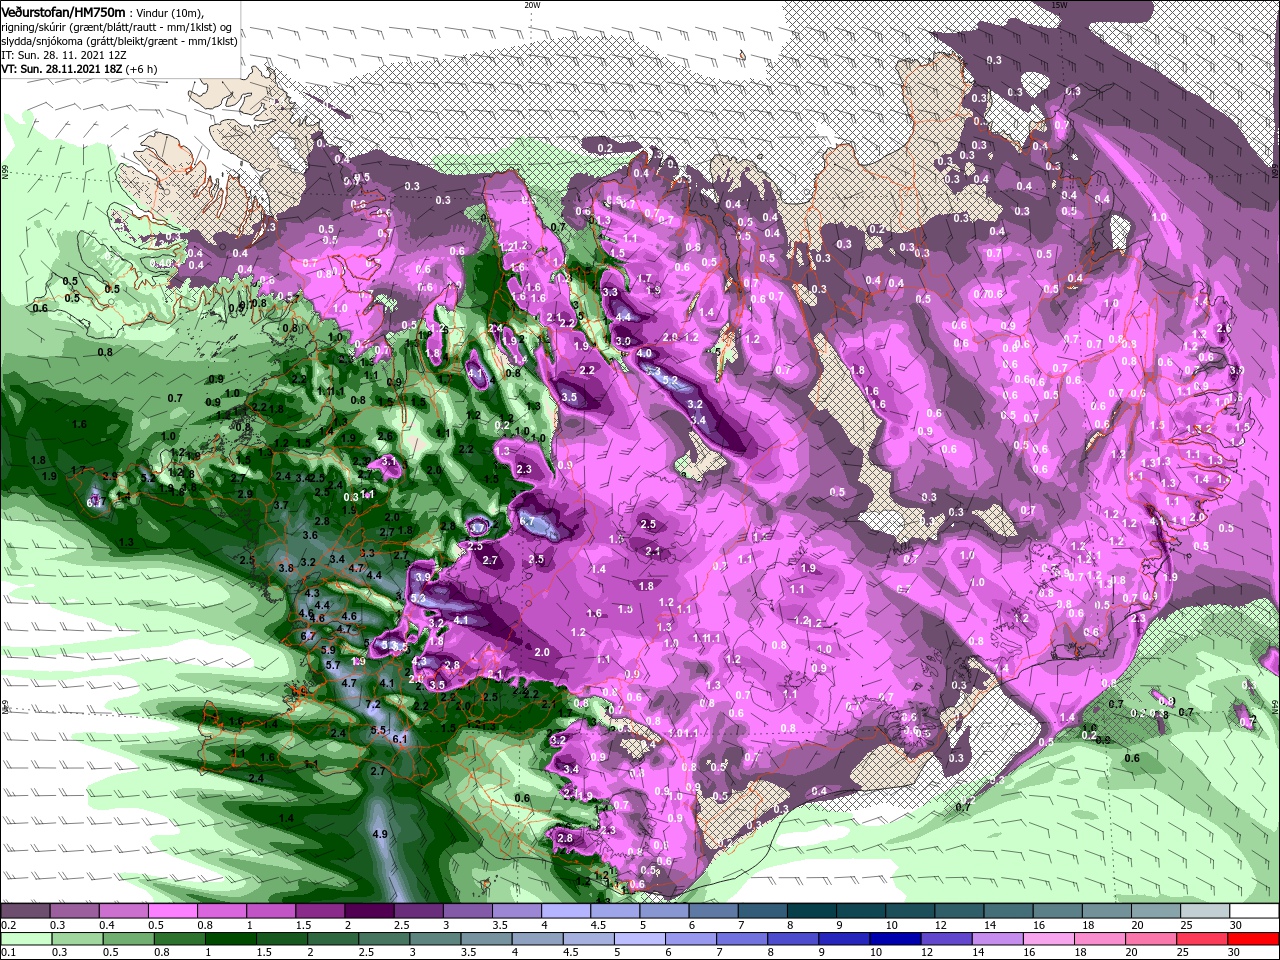The image size is (1280, 960).
Task: Click dusky mauve 0.2 swatch in top legend row
Action: click(x=25, y=911)
